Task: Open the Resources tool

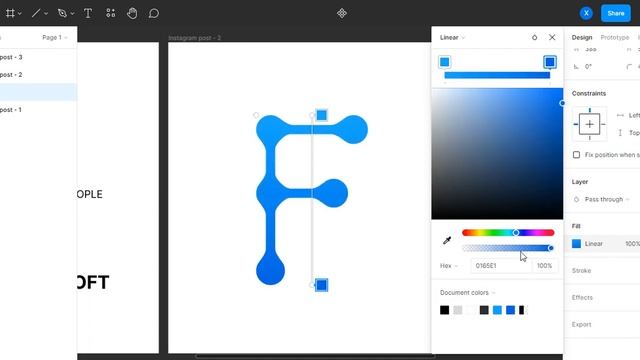Action: pos(110,13)
